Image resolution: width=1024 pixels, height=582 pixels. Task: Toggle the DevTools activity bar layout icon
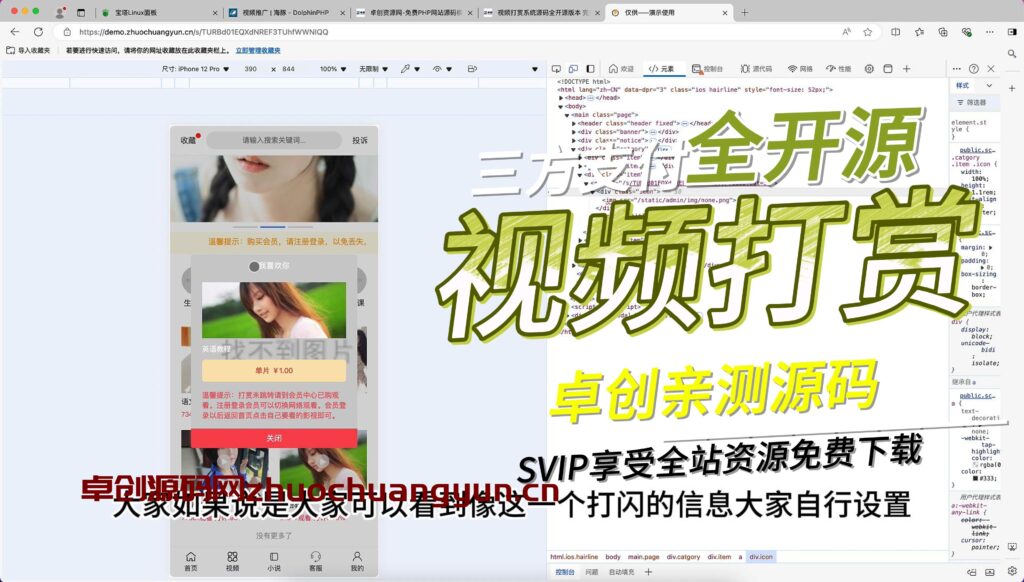tap(590, 69)
